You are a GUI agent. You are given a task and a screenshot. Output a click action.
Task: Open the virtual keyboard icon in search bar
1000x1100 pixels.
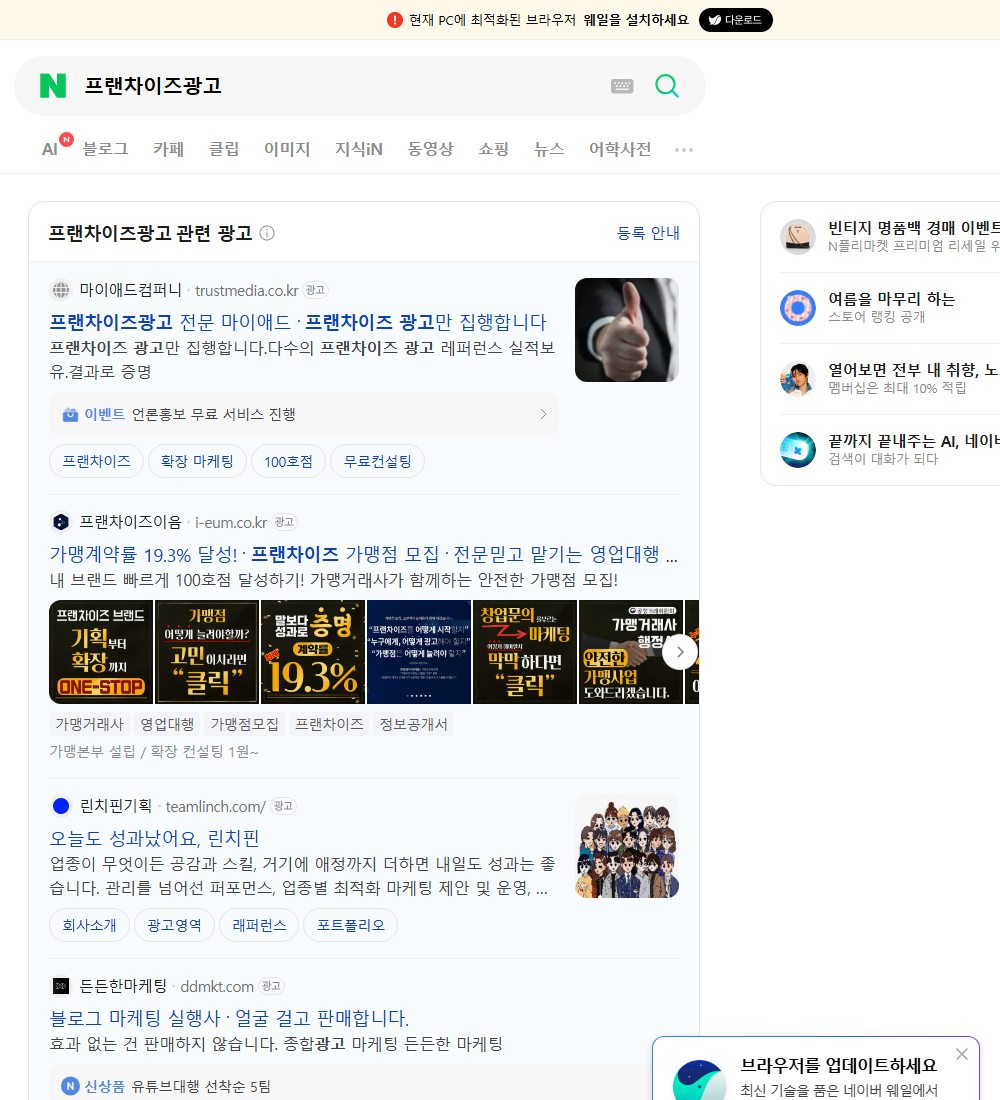pos(622,86)
